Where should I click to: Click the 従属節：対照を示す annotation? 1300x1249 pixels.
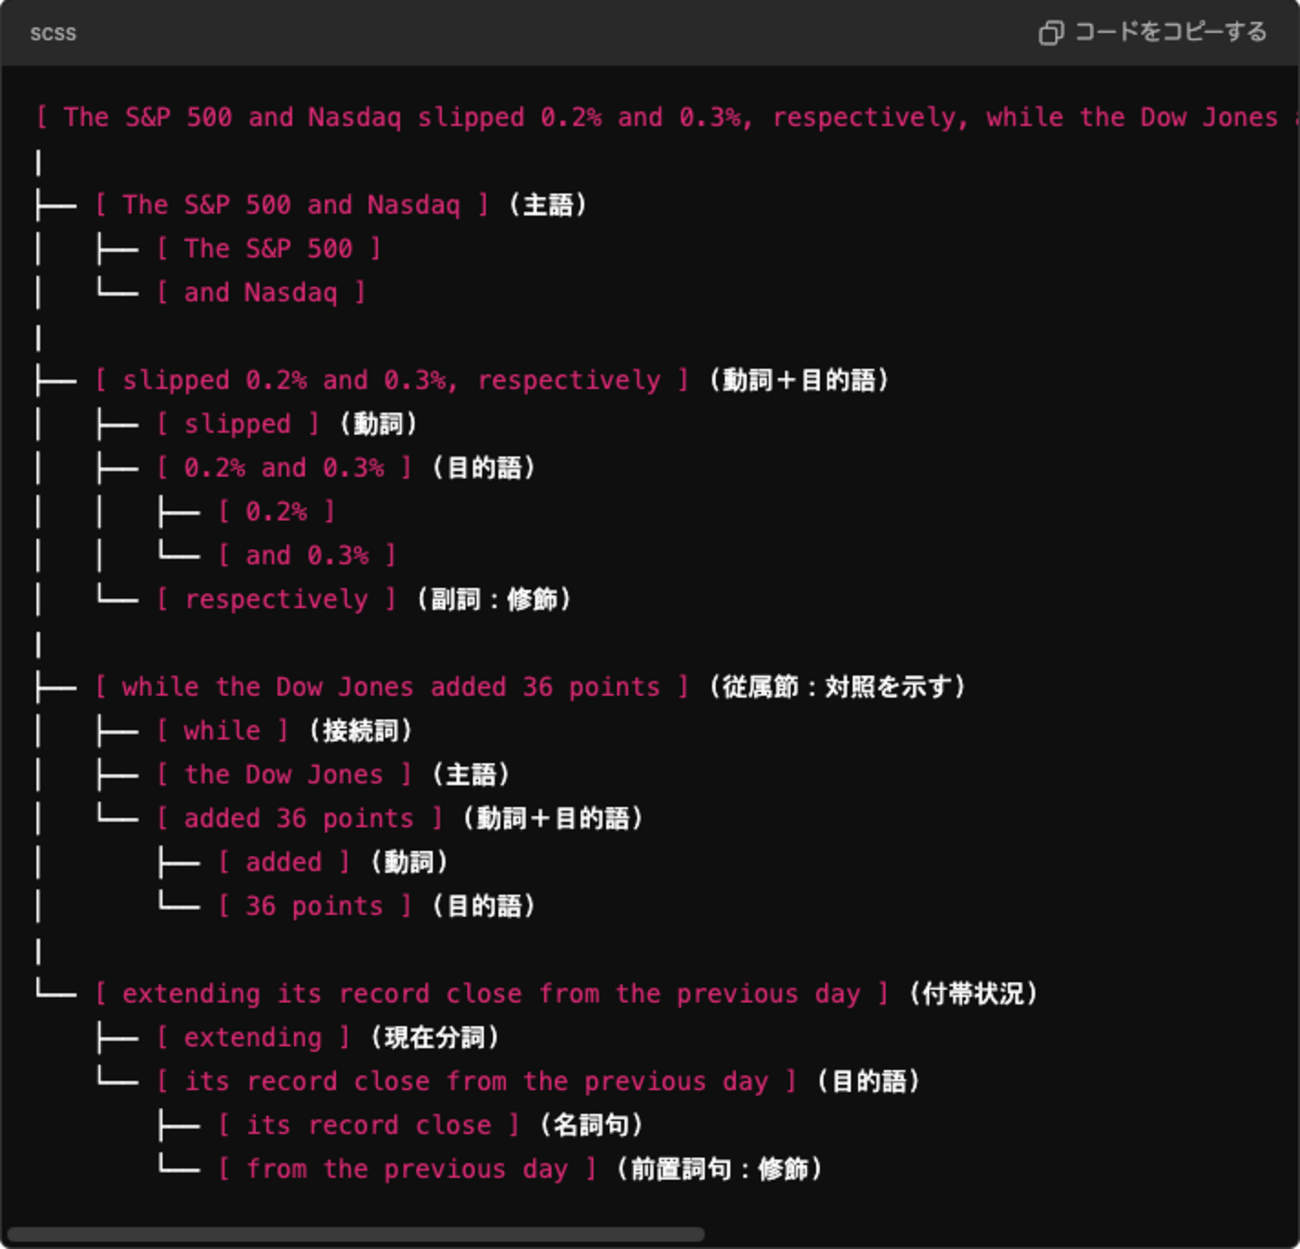click(x=837, y=687)
